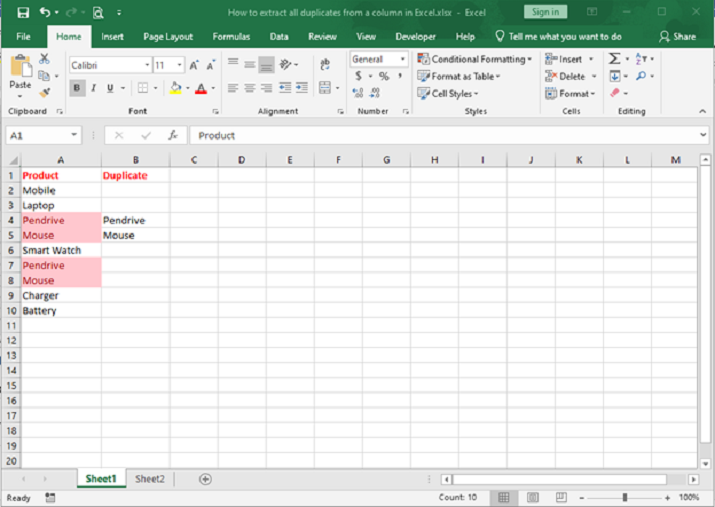This screenshot has width=715, height=507.
Task: Expand the formula bar
Action: [703, 135]
